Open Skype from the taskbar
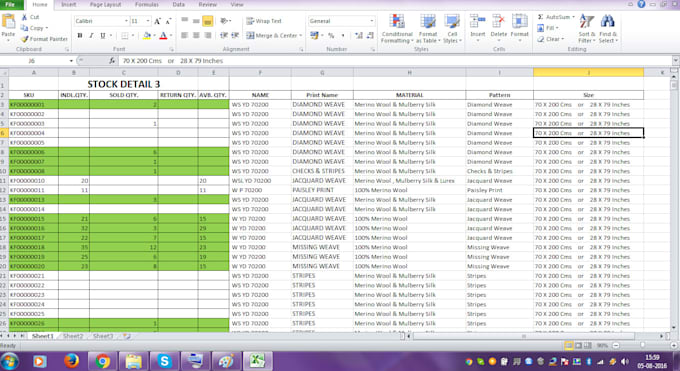680x371 pixels. [164, 361]
